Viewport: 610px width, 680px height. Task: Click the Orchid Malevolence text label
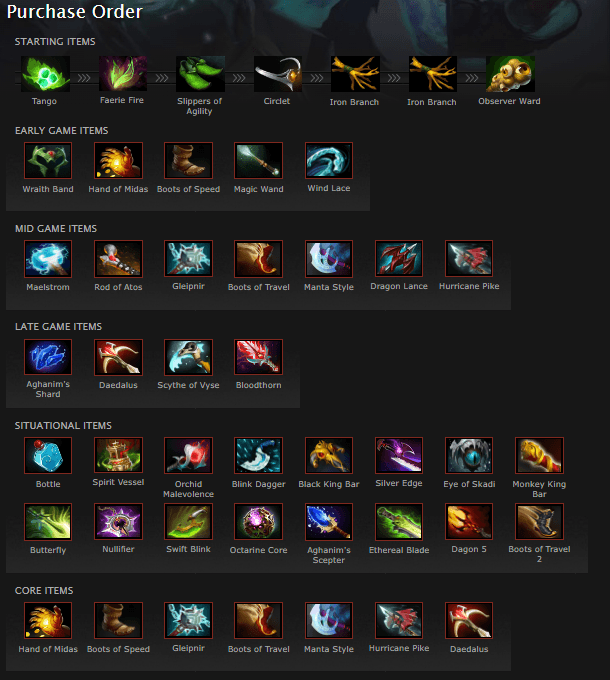pos(188,489)
